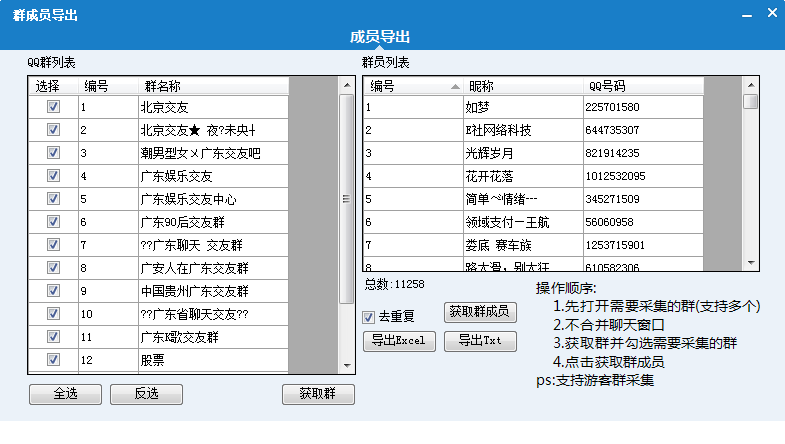Image resolution: width=785 pixels, height=444 pixels.
Task: Click the 群员列表 scrollbar thumb
Action: tap(750, 102)
